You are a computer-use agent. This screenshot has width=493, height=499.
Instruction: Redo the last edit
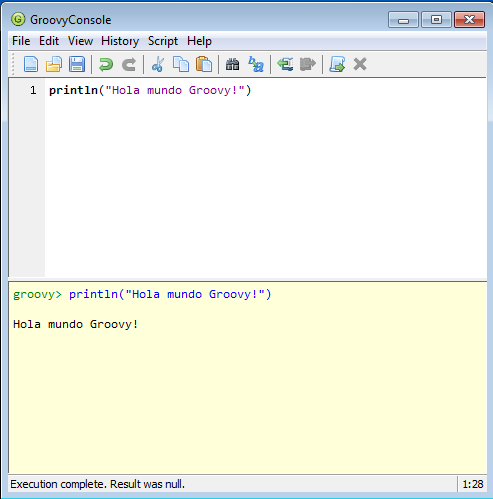coord(129,64)
